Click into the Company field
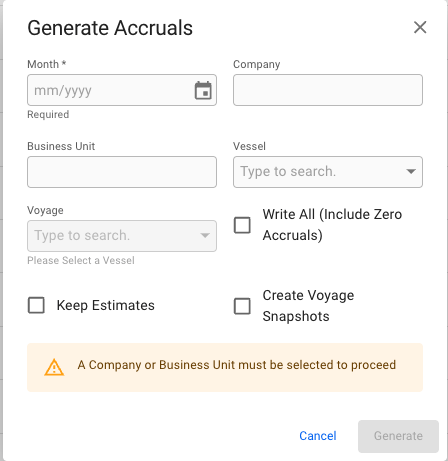This screenshot has width=448, height=461. pyautogui.click(x=328, y=90)
